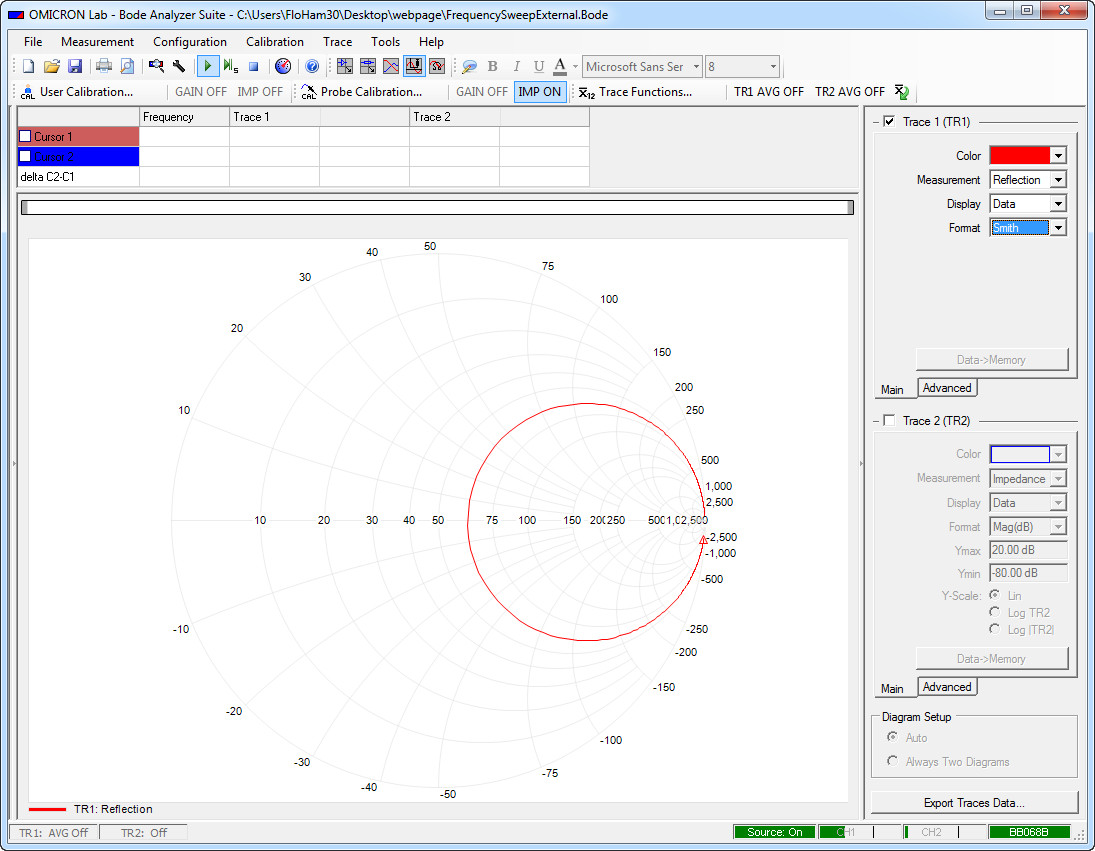Image resolution: width=1095 pixels, height=851 pixels.
Task: Open Trace 1 Color dropdown
Action: pos(1059,156)
